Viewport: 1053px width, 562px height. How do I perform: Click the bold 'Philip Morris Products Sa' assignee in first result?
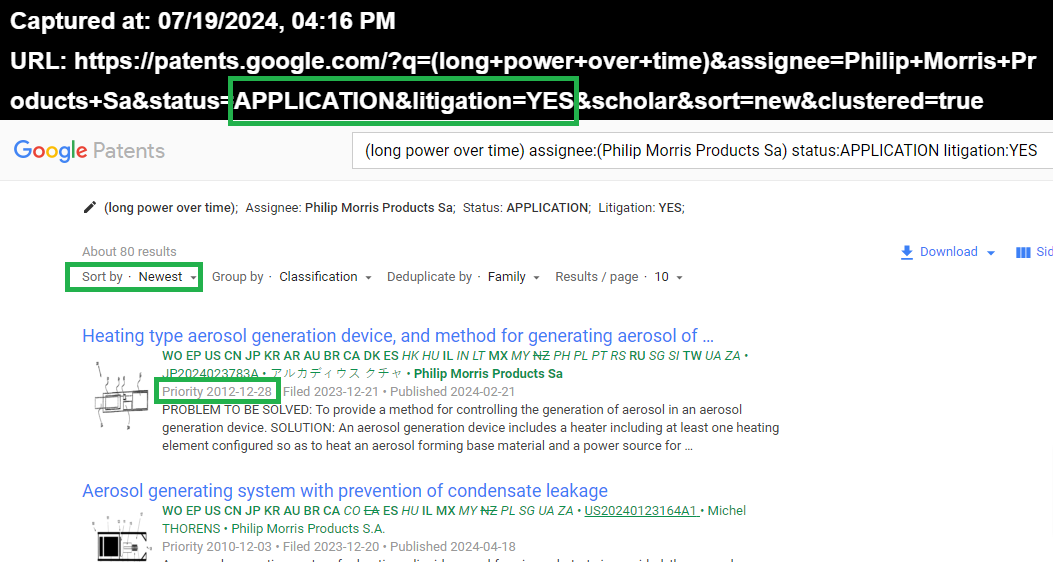tap(488, 373)
